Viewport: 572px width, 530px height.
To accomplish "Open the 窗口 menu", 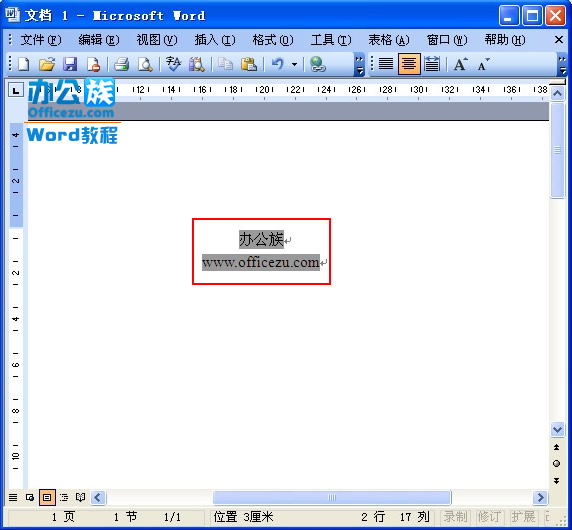I will (447, 40).
